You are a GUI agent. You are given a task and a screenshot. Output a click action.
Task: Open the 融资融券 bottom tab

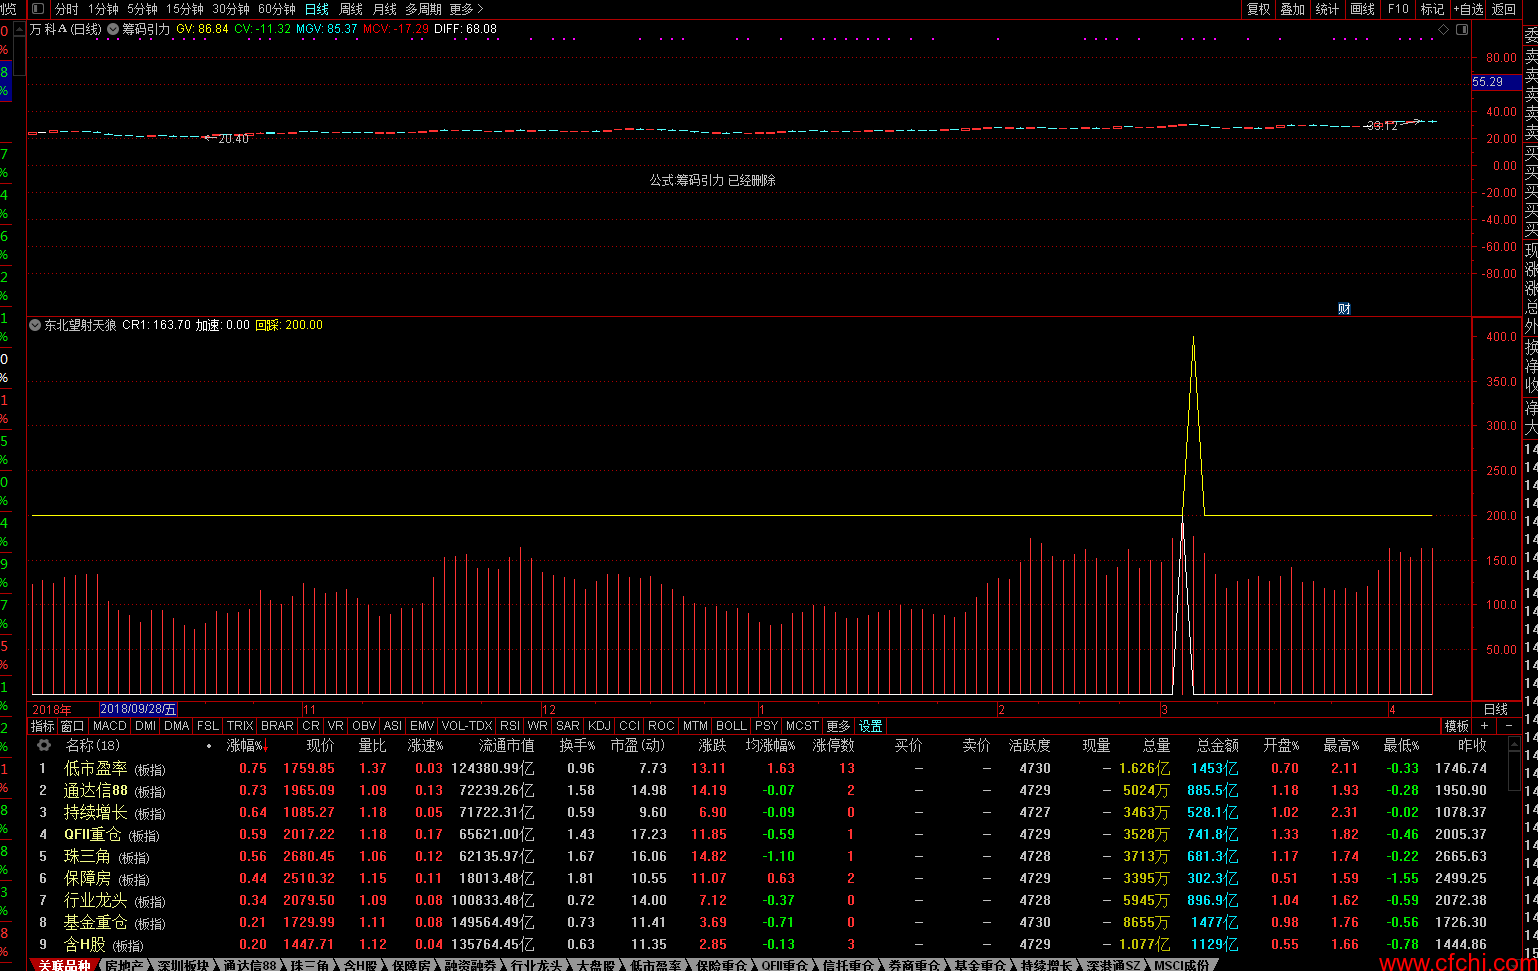(469, 965)
